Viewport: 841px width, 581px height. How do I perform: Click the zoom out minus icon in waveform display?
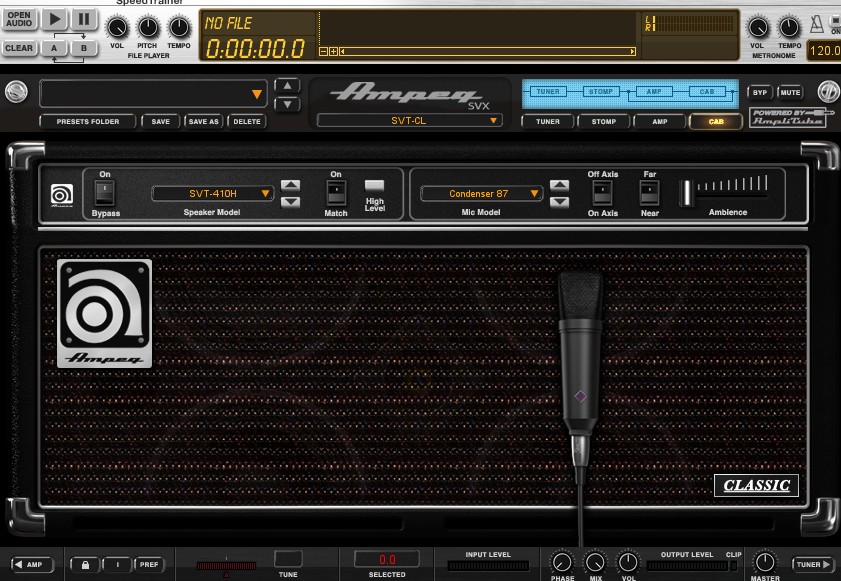point(323,52)
